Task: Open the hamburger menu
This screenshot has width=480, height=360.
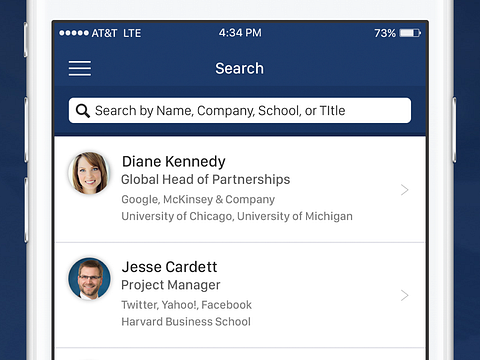Action: point(80,68)
